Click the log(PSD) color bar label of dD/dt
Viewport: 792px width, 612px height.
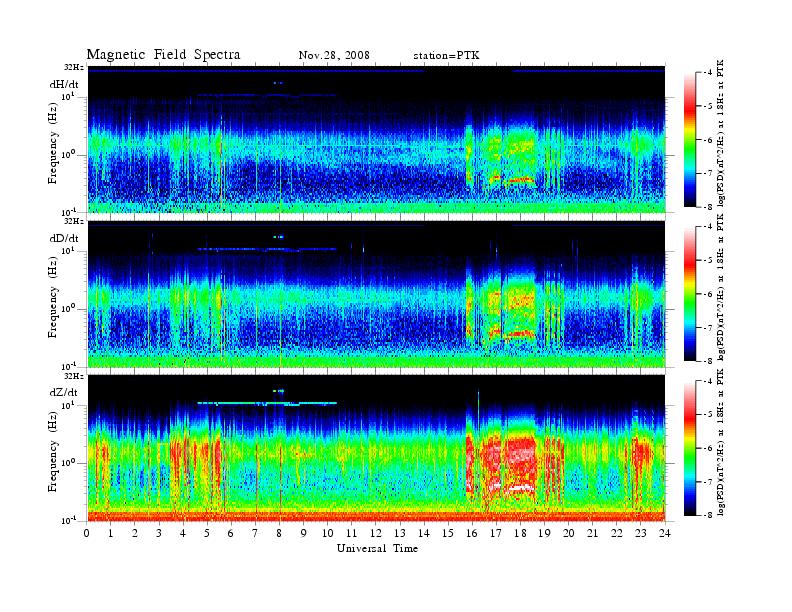click(x=721, y=287)
